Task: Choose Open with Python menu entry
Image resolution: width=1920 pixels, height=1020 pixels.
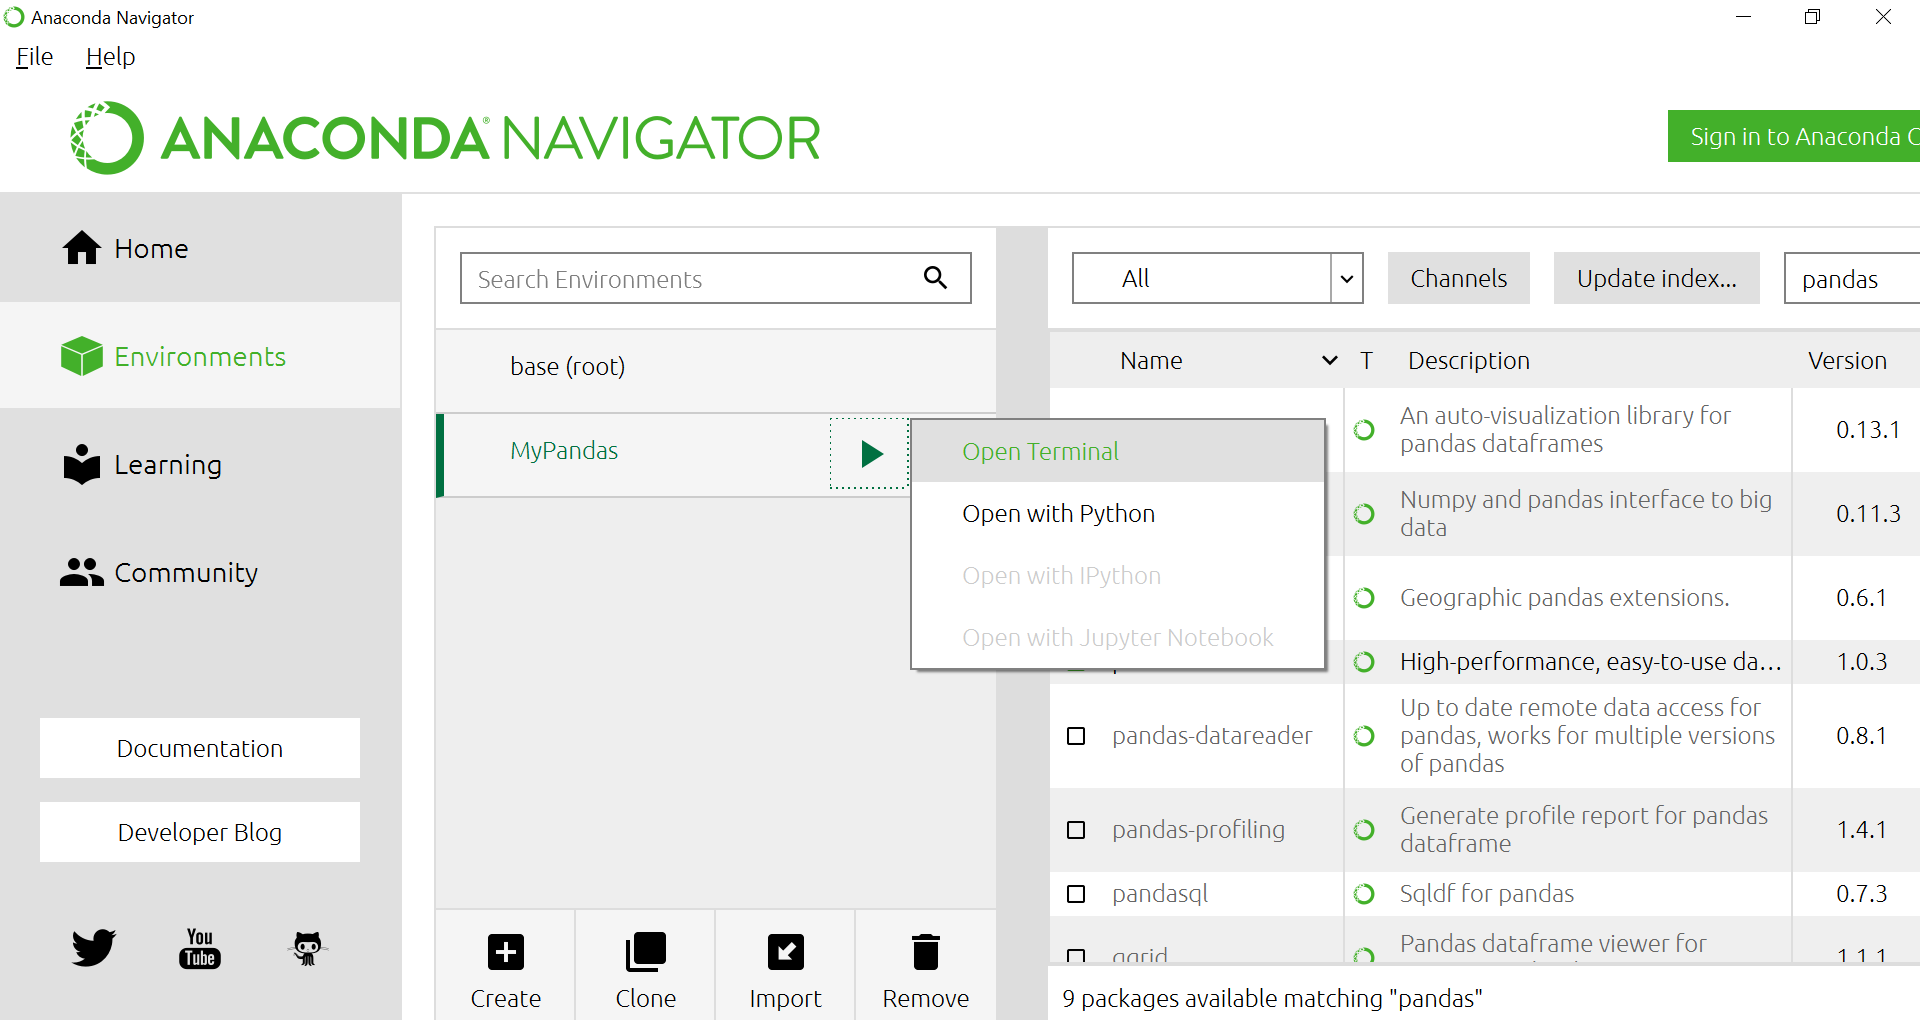Action: 1058,514
